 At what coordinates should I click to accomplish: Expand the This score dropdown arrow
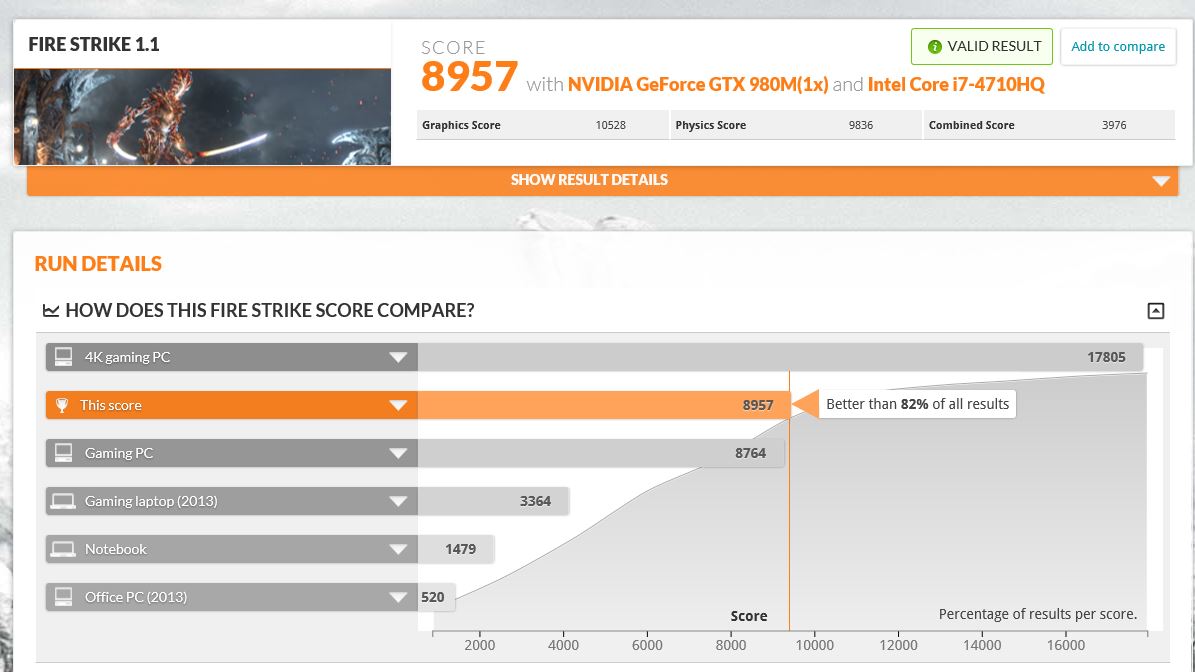point(398,405)
